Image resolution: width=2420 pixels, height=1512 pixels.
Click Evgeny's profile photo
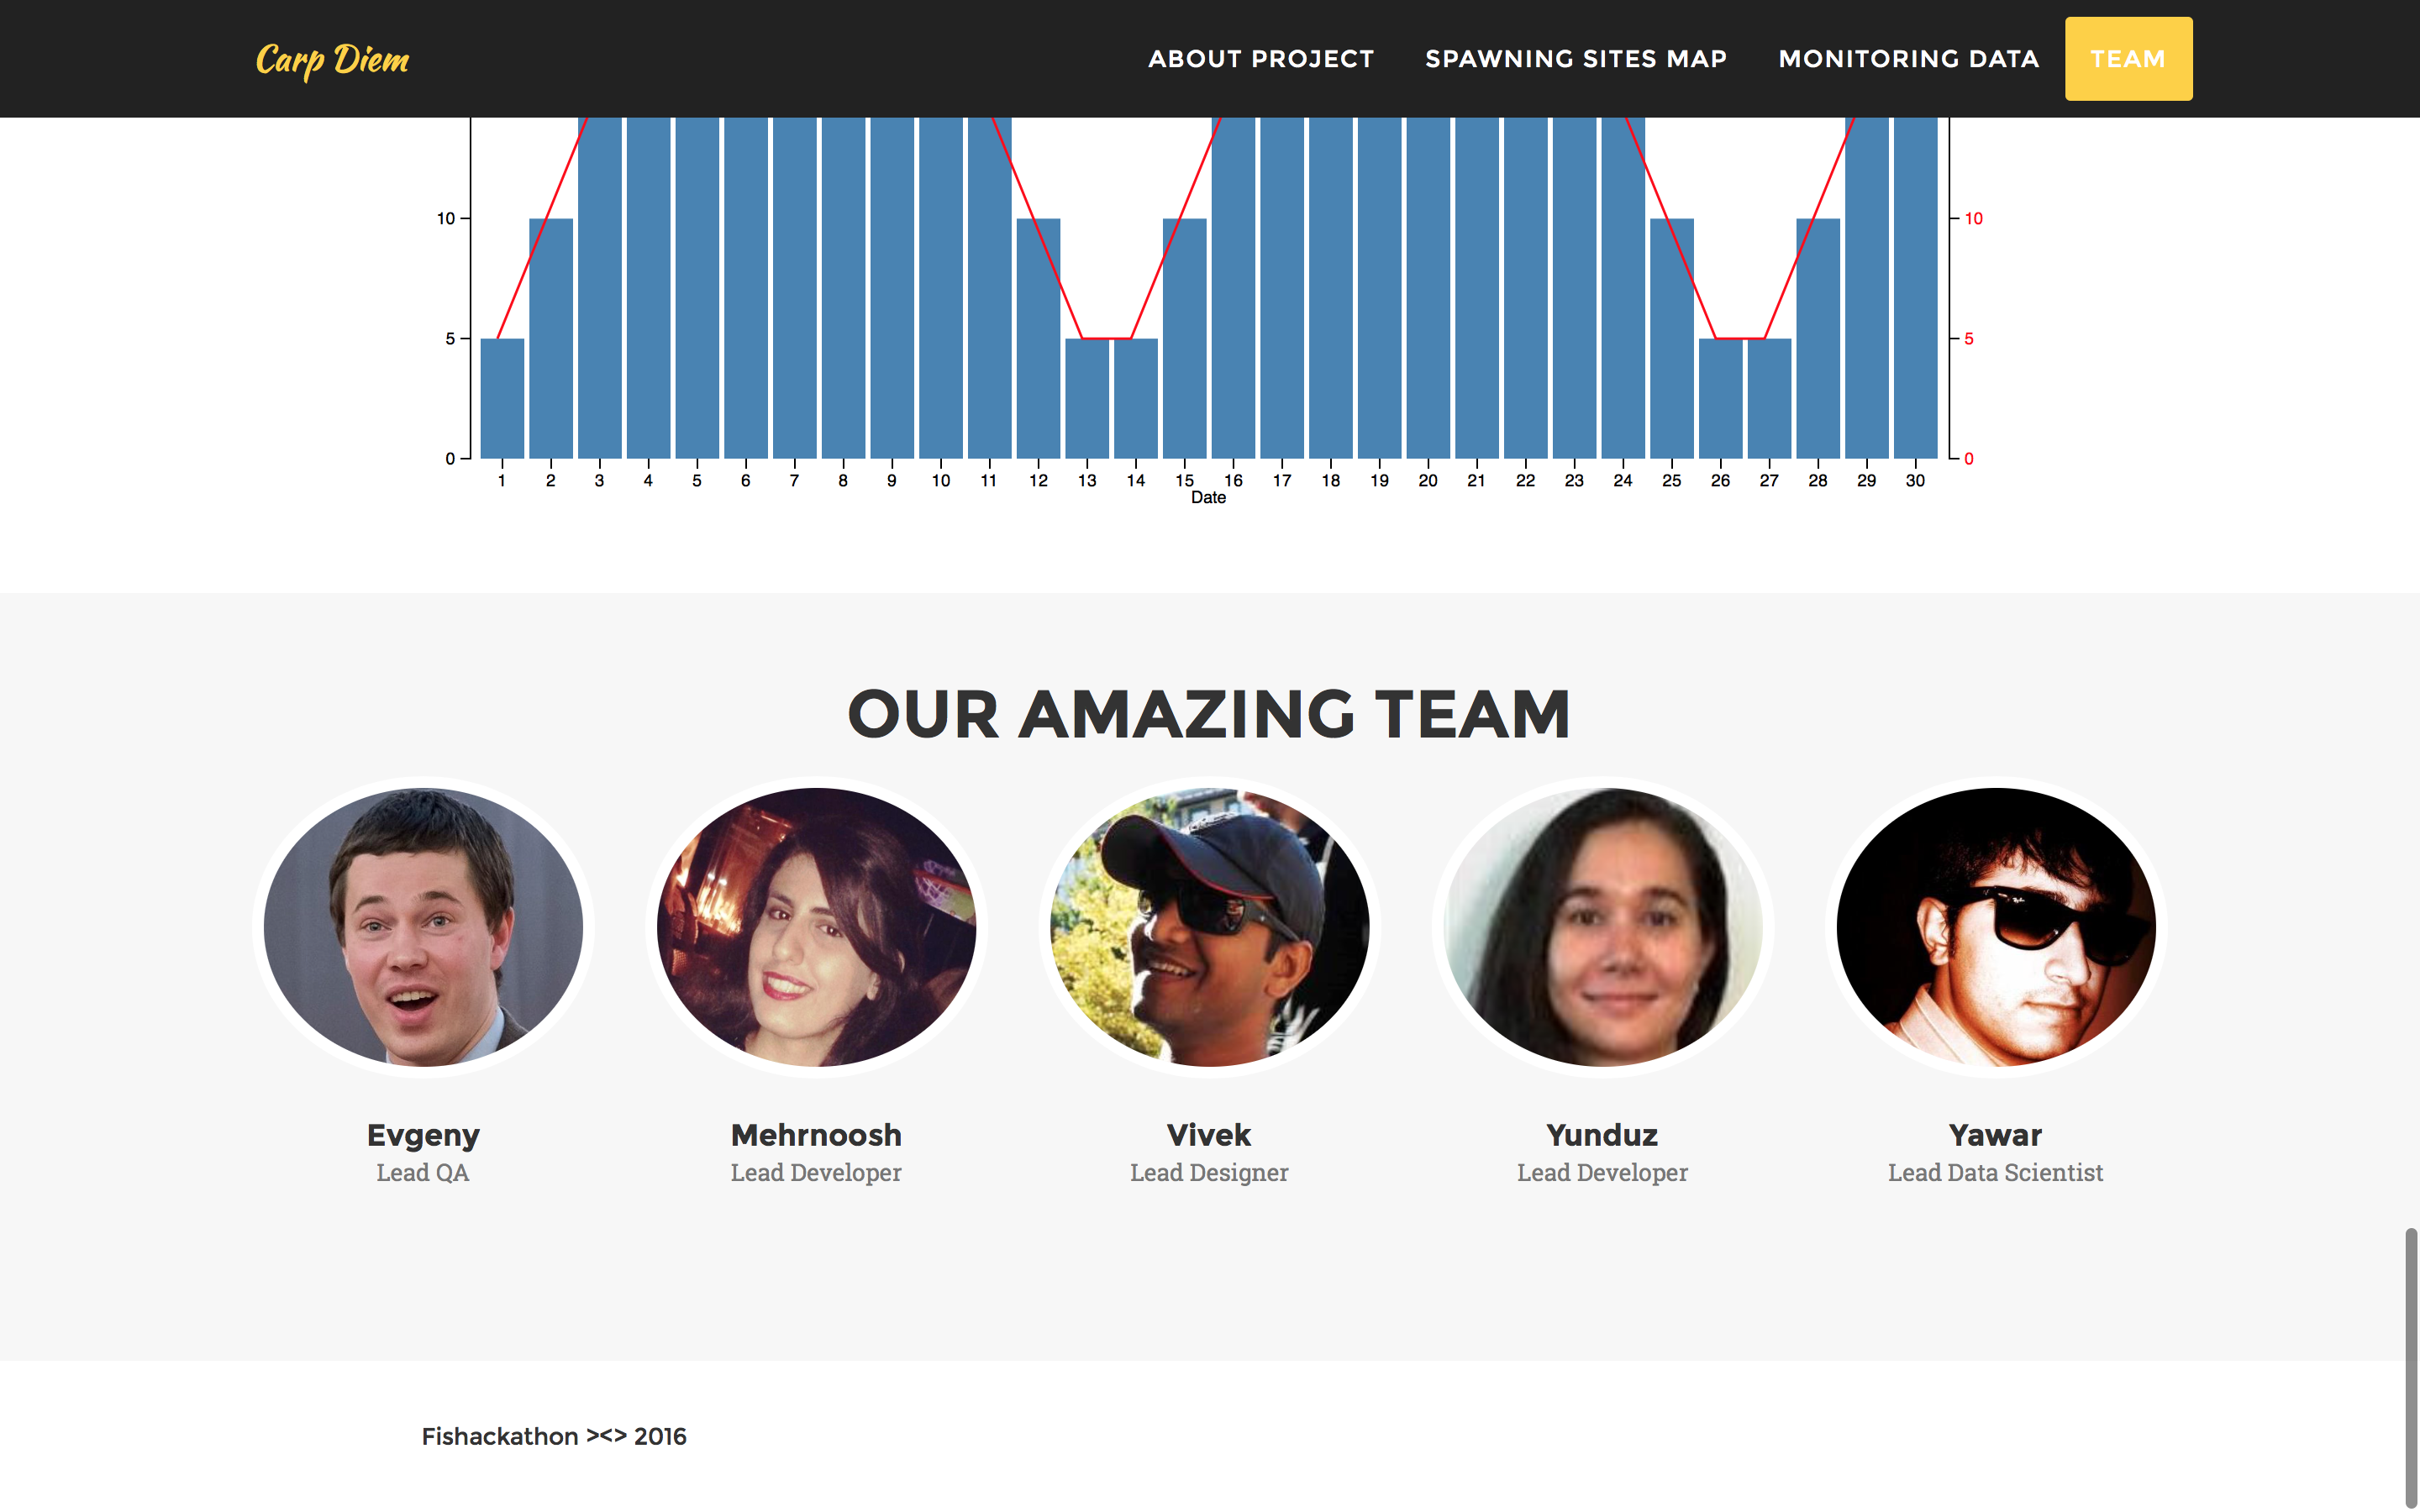point(423,926)
